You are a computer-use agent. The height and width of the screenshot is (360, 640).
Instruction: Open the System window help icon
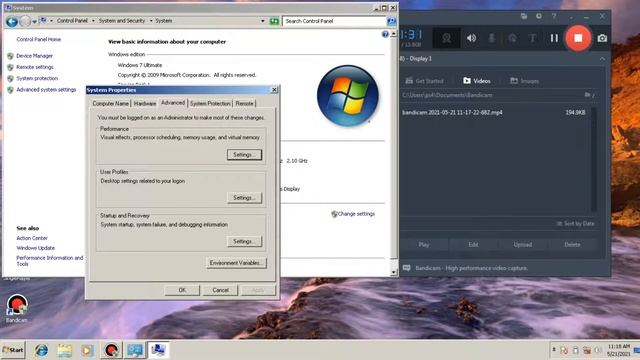click(385, 34)
